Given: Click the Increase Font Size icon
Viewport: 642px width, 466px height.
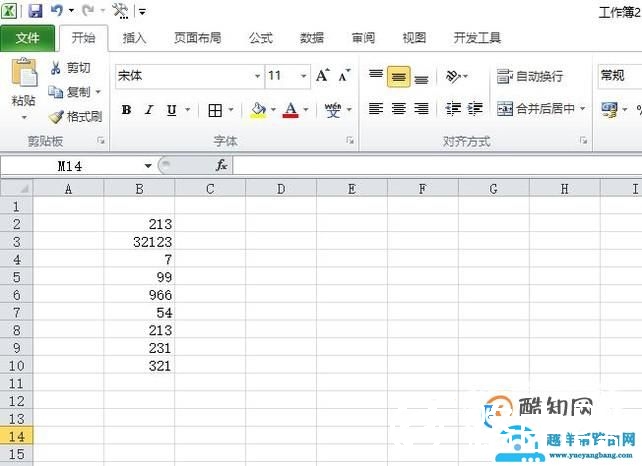Looking at the screenshot, I should (323, 75).
